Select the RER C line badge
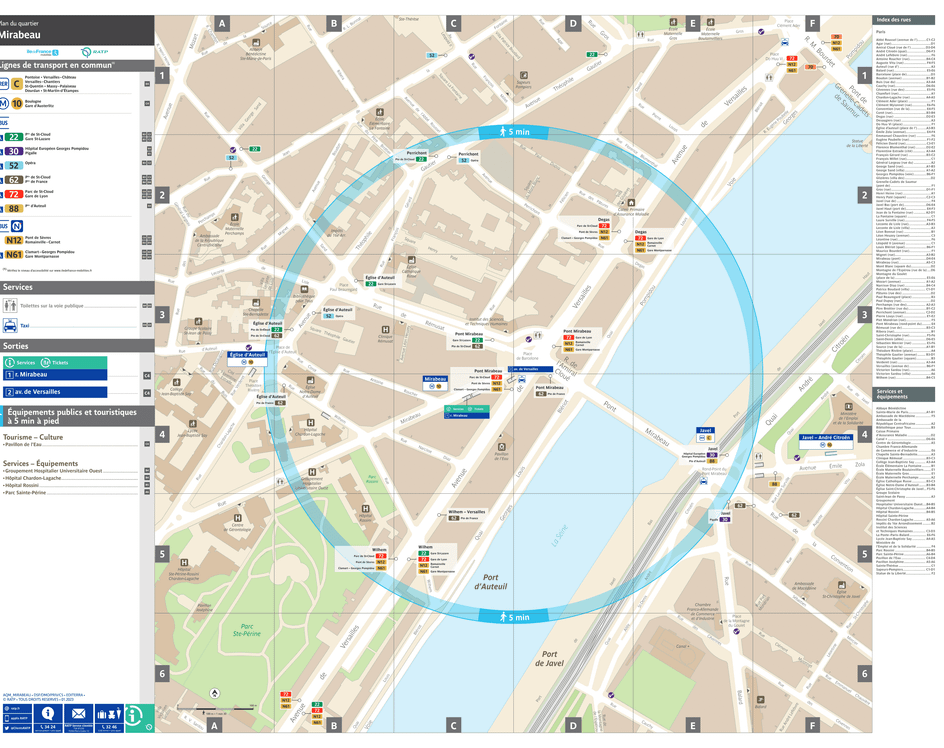Image resolution: width=944 pixels, height=748 pixels. tap(15, 85)
